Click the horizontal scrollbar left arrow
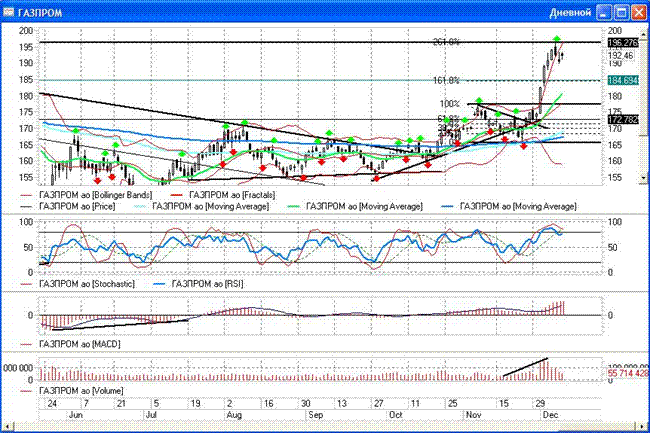Screen dimensions: 650x433 tap(6, 426)
